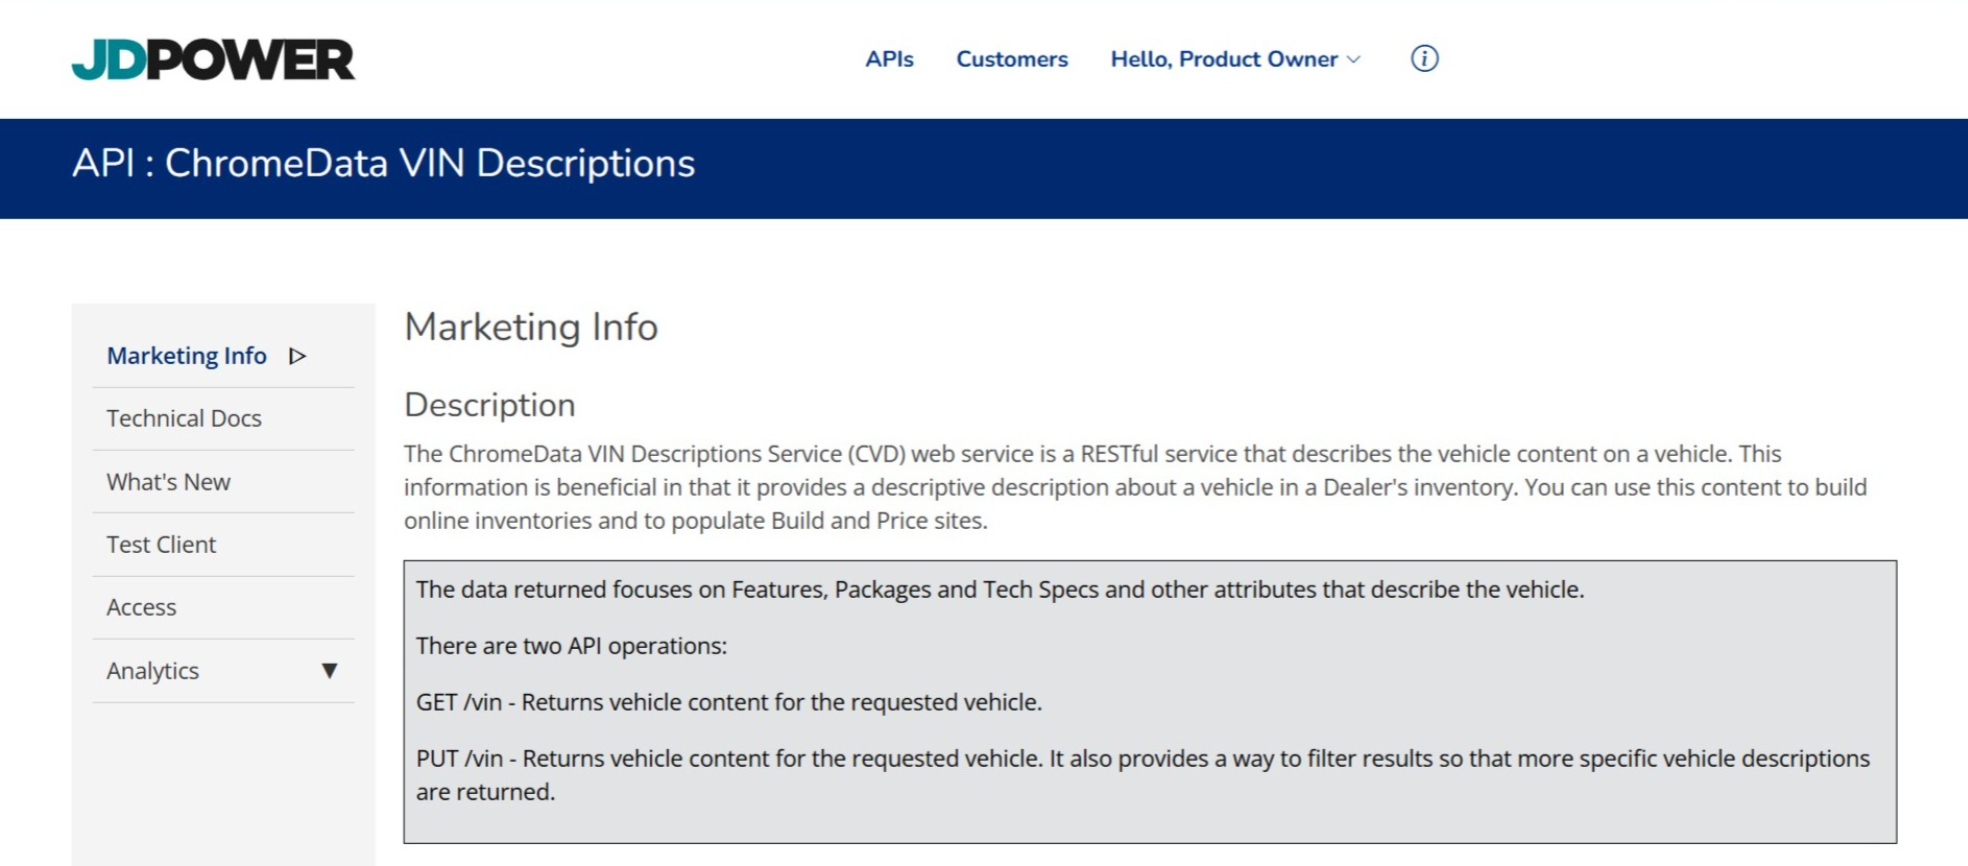
Task: Open the What's New section
Action: (x=168, y=482)
